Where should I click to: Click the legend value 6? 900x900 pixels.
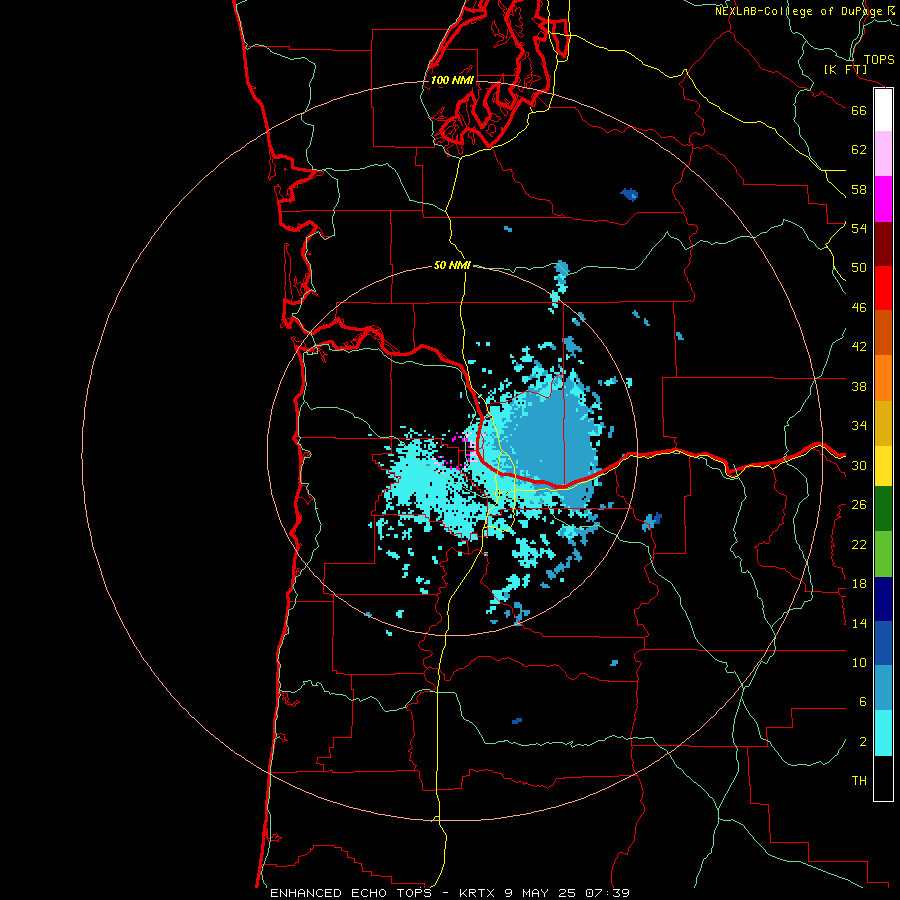point(862,701)
